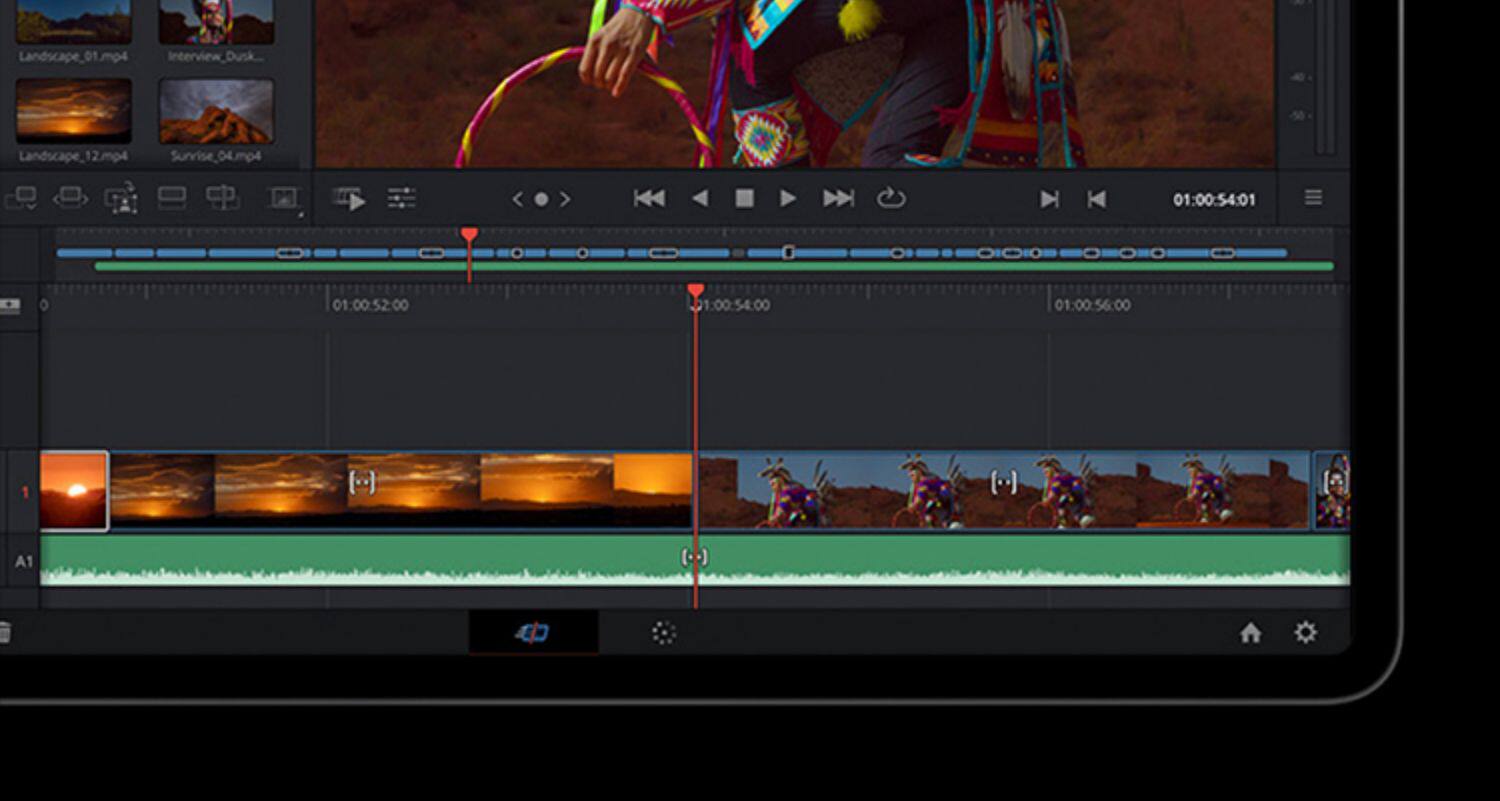The width and height of the screenshot is (1500, 801).
Task: Click the 01:00:56:00 mark on the ruler
Action: 1092,305
